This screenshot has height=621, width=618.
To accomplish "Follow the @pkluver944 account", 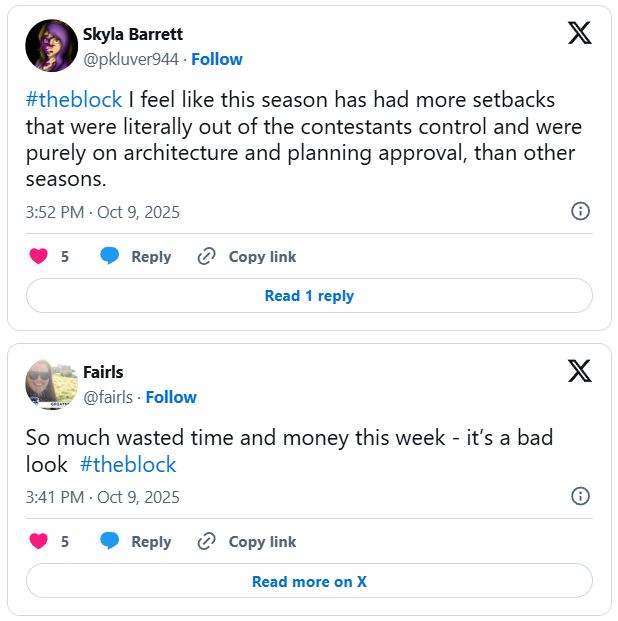I will point(217,59).
